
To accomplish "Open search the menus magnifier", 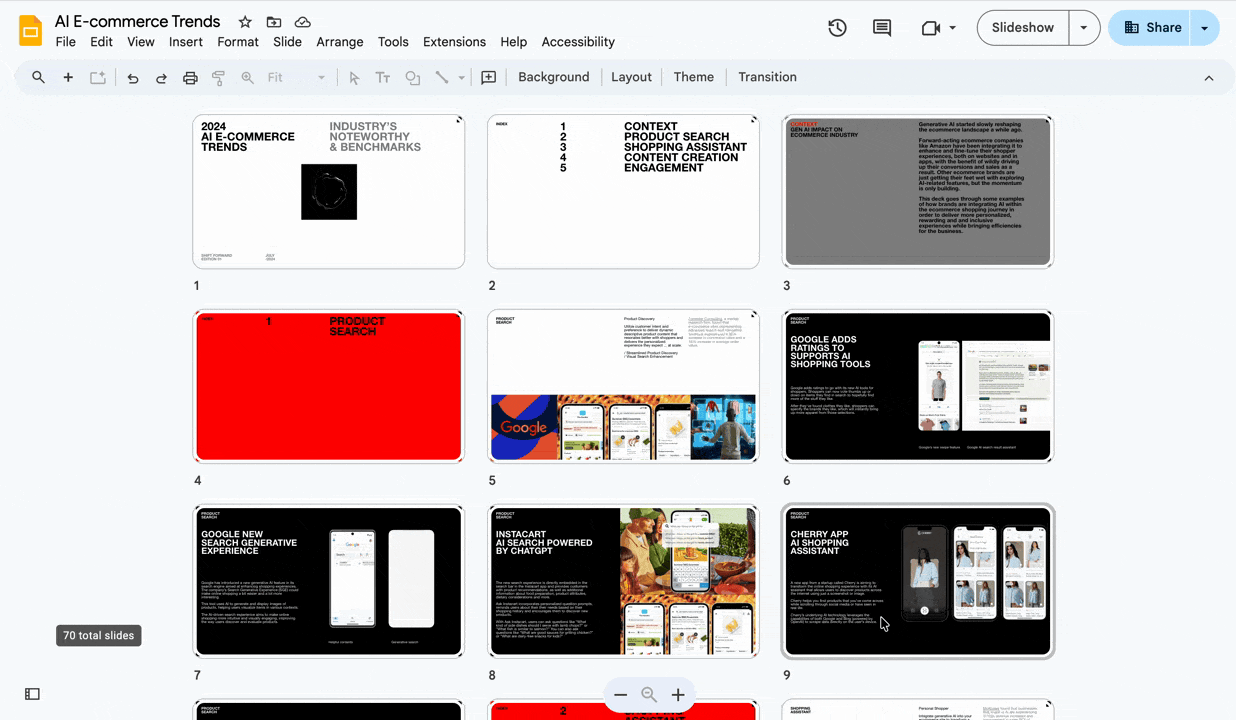I will (38, 77).
